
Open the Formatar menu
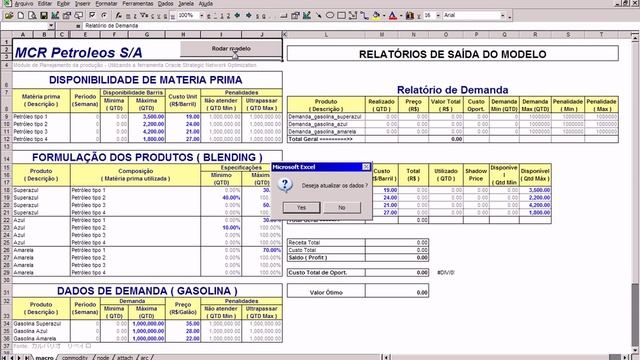[107, 3]
